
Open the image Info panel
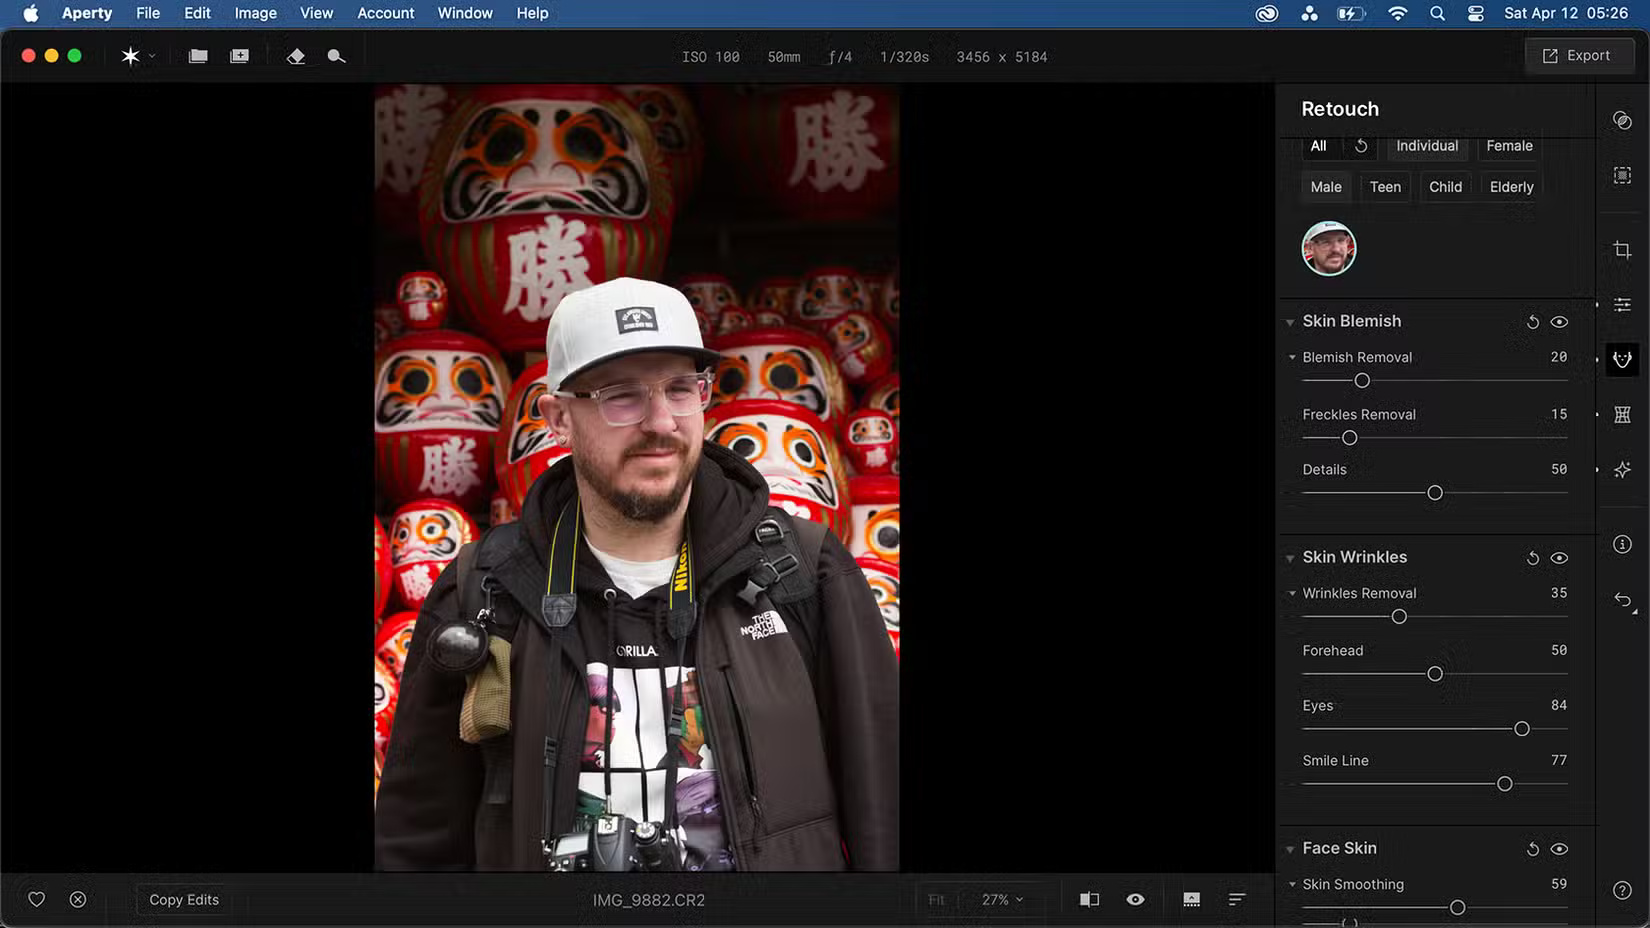click(1622, 543)
